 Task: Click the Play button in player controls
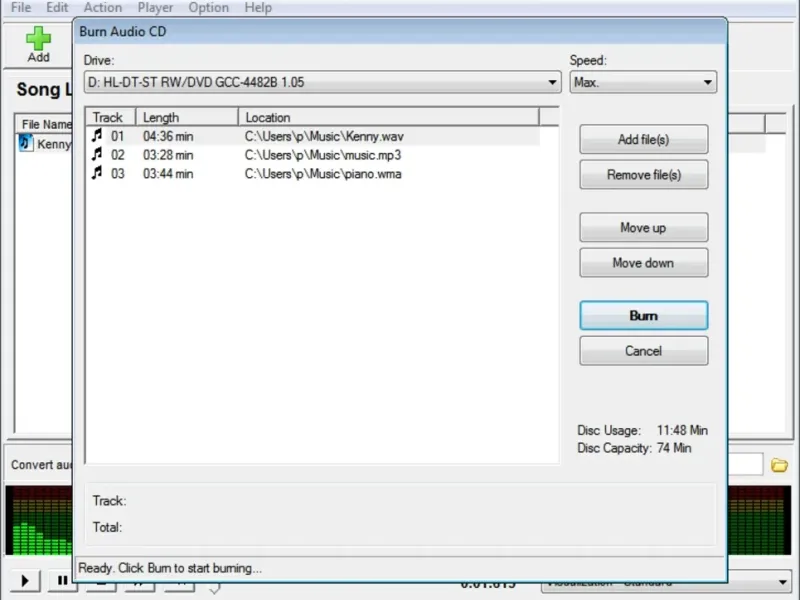click(24, 581)
